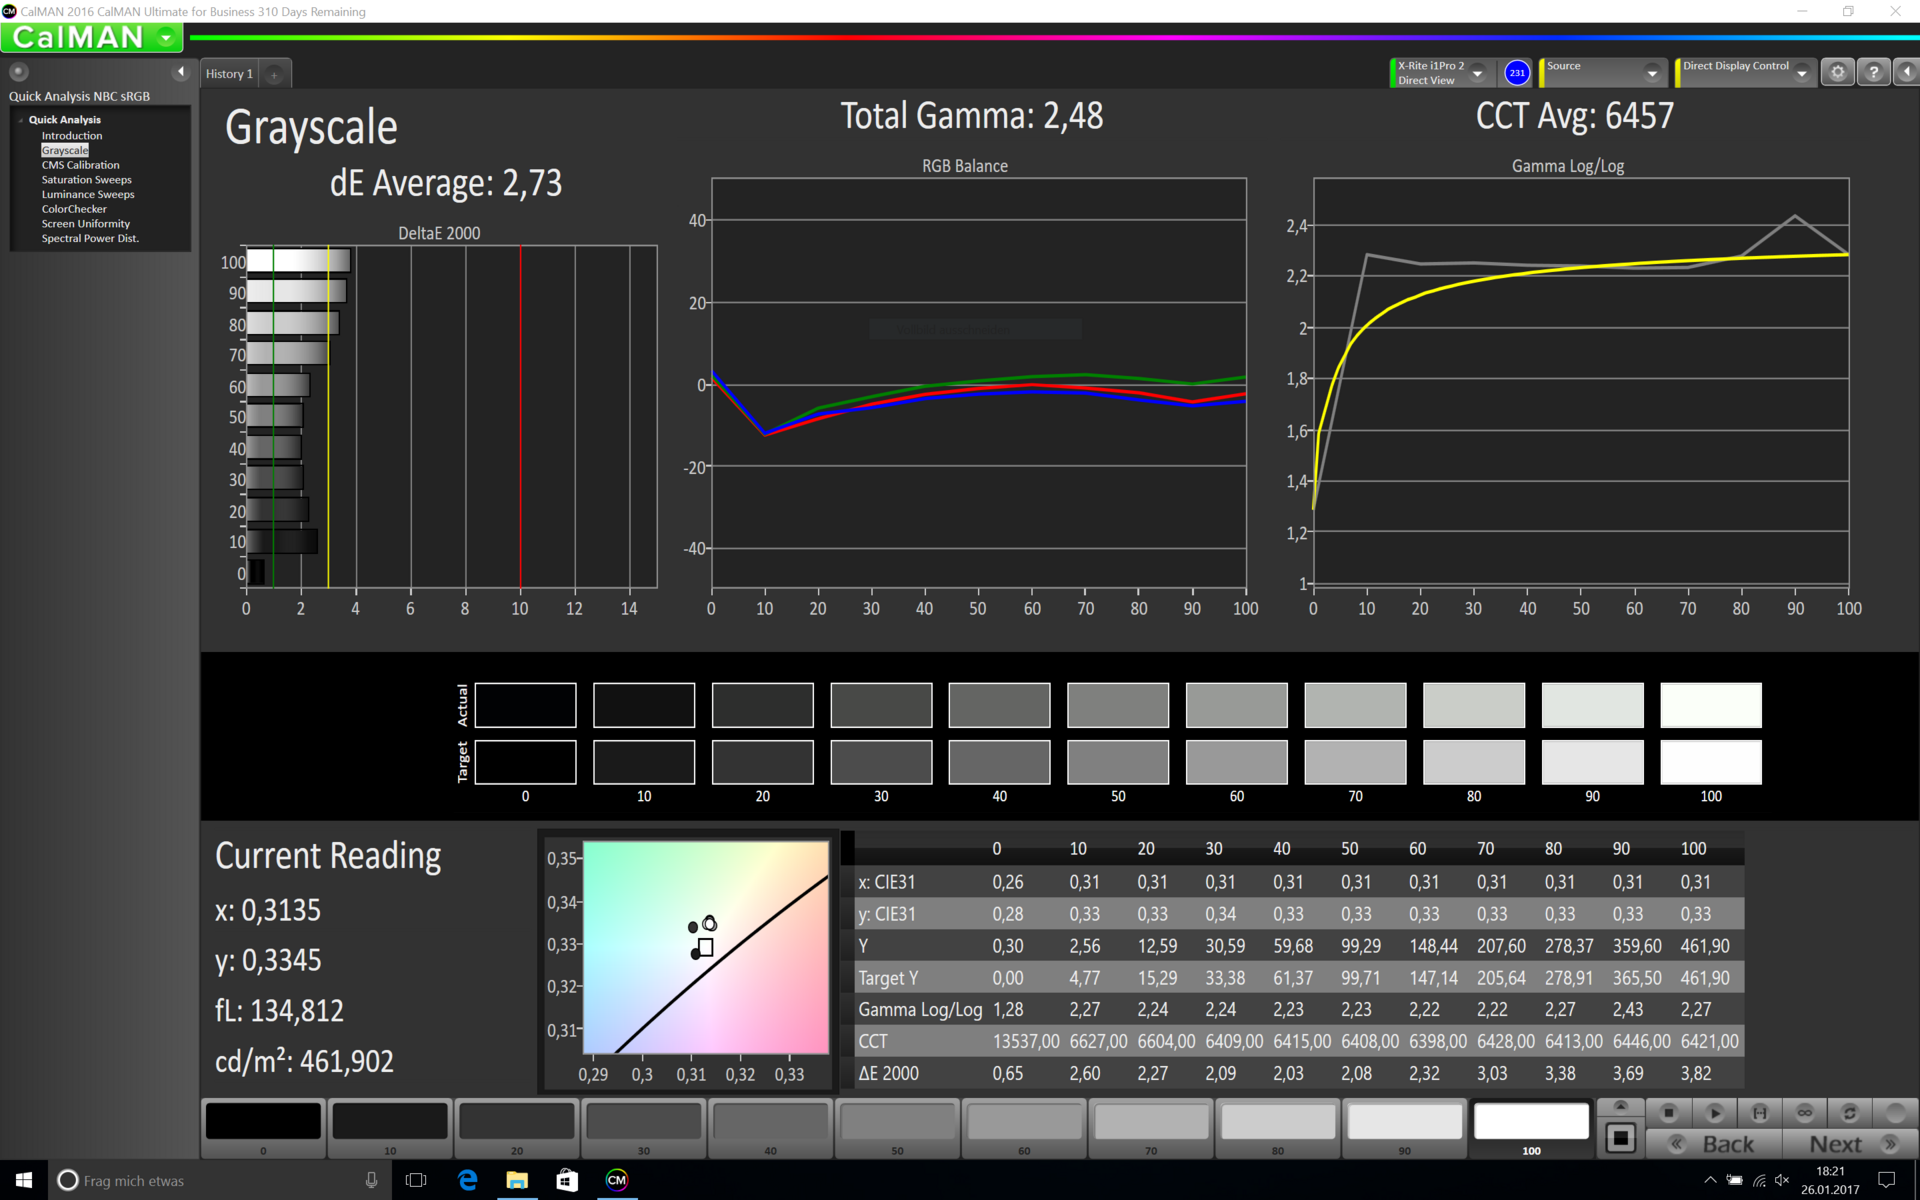Open the CalMAN taskbar icon
This screenshot has height=1200, width=1920.
pos(616,1180)
